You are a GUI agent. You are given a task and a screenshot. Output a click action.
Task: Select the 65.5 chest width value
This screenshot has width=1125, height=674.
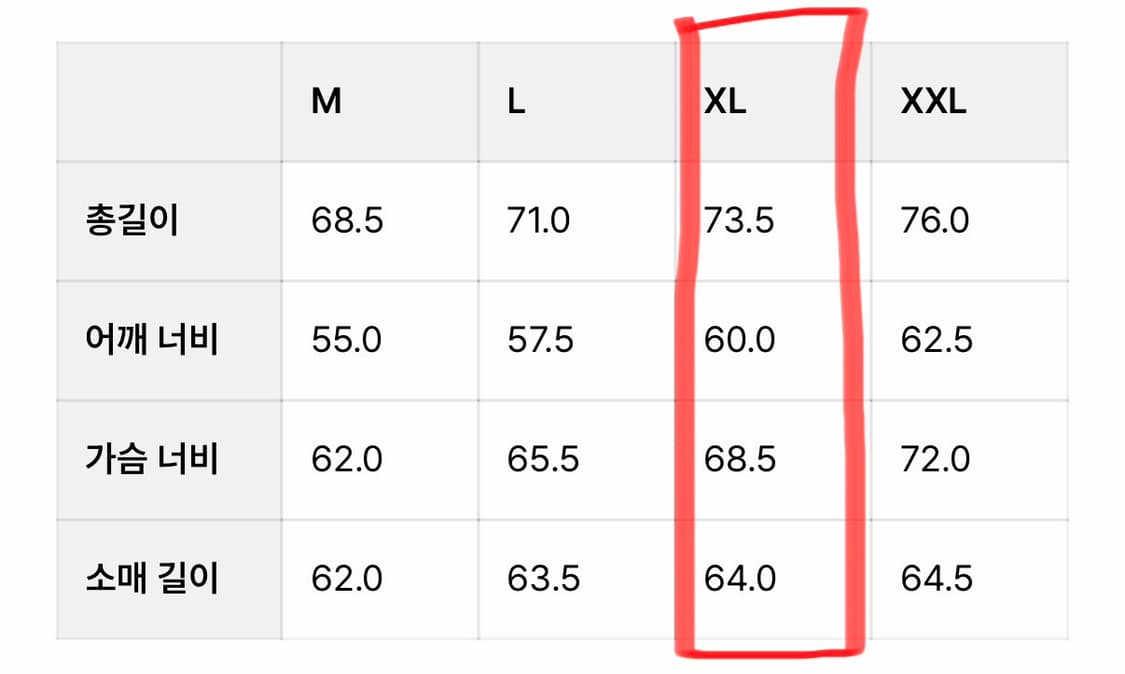point(543,460)
